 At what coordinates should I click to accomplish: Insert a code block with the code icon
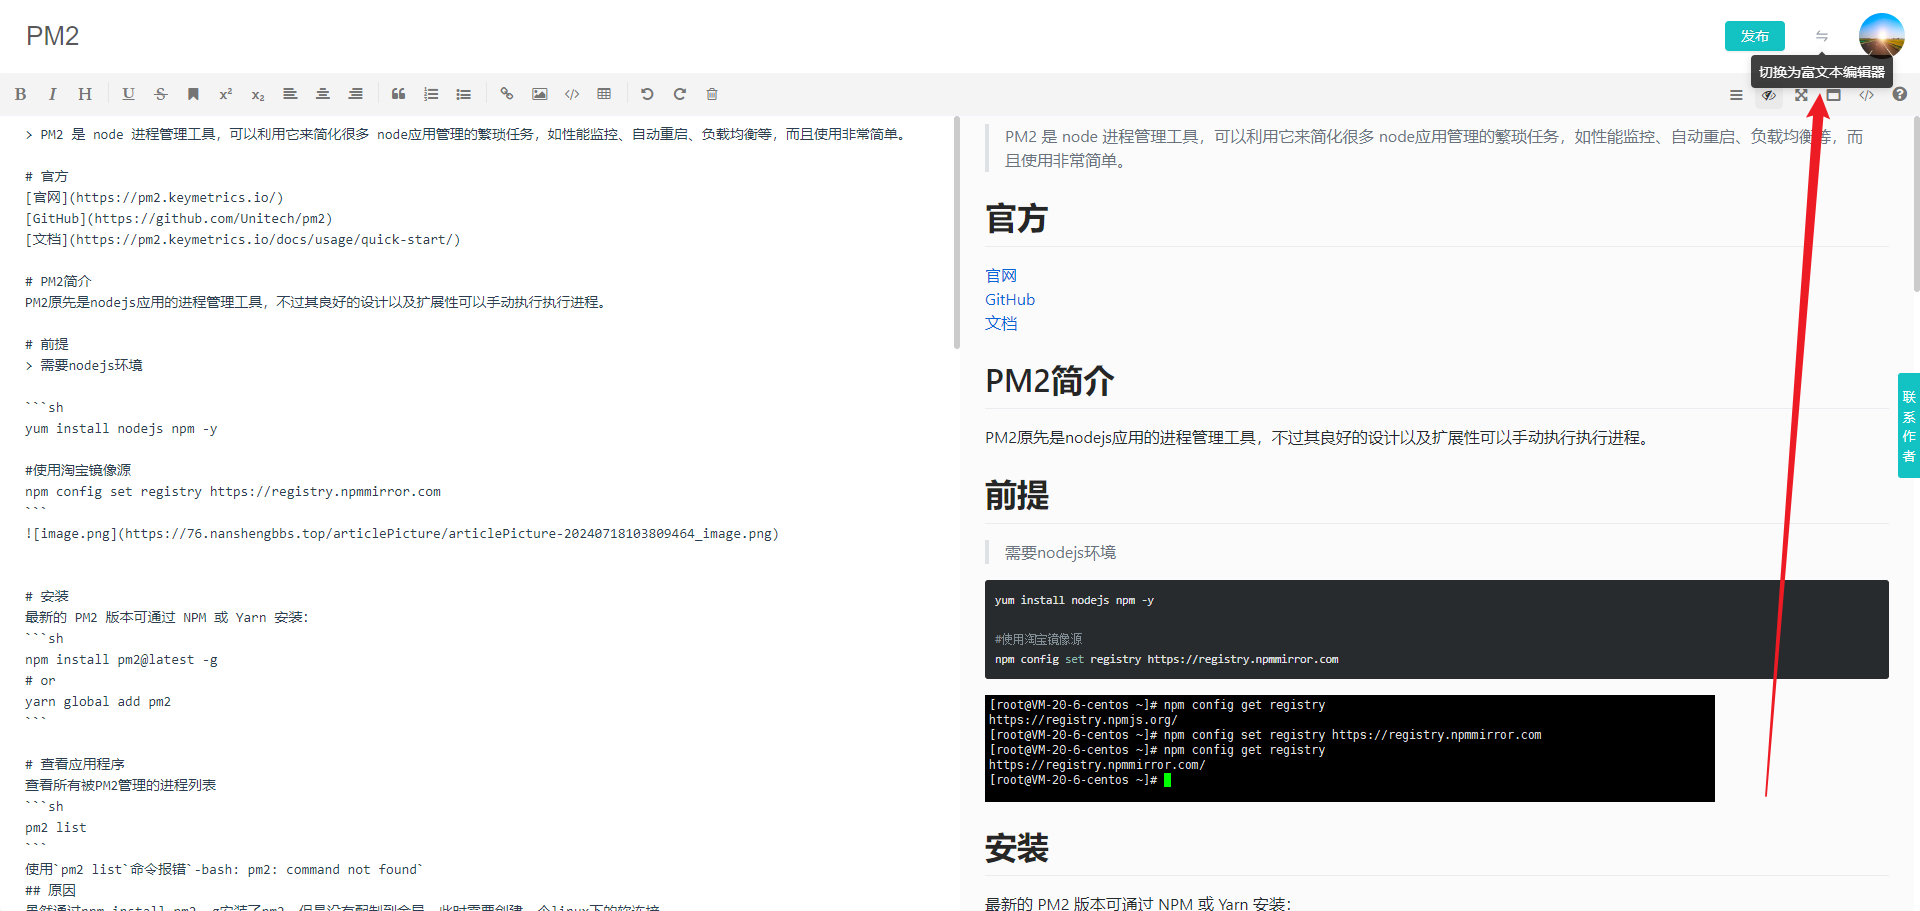pos(572,94)
